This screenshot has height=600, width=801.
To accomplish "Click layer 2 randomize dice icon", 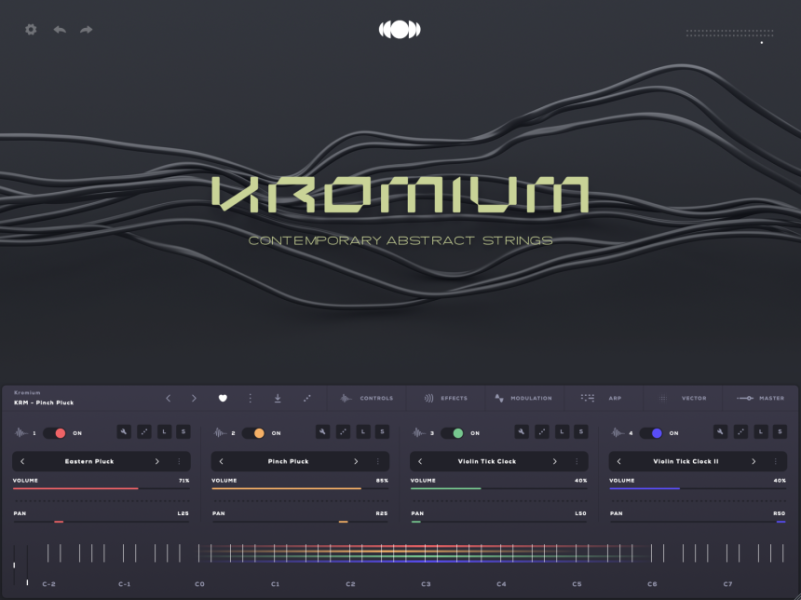I will (x=343, y=432).
